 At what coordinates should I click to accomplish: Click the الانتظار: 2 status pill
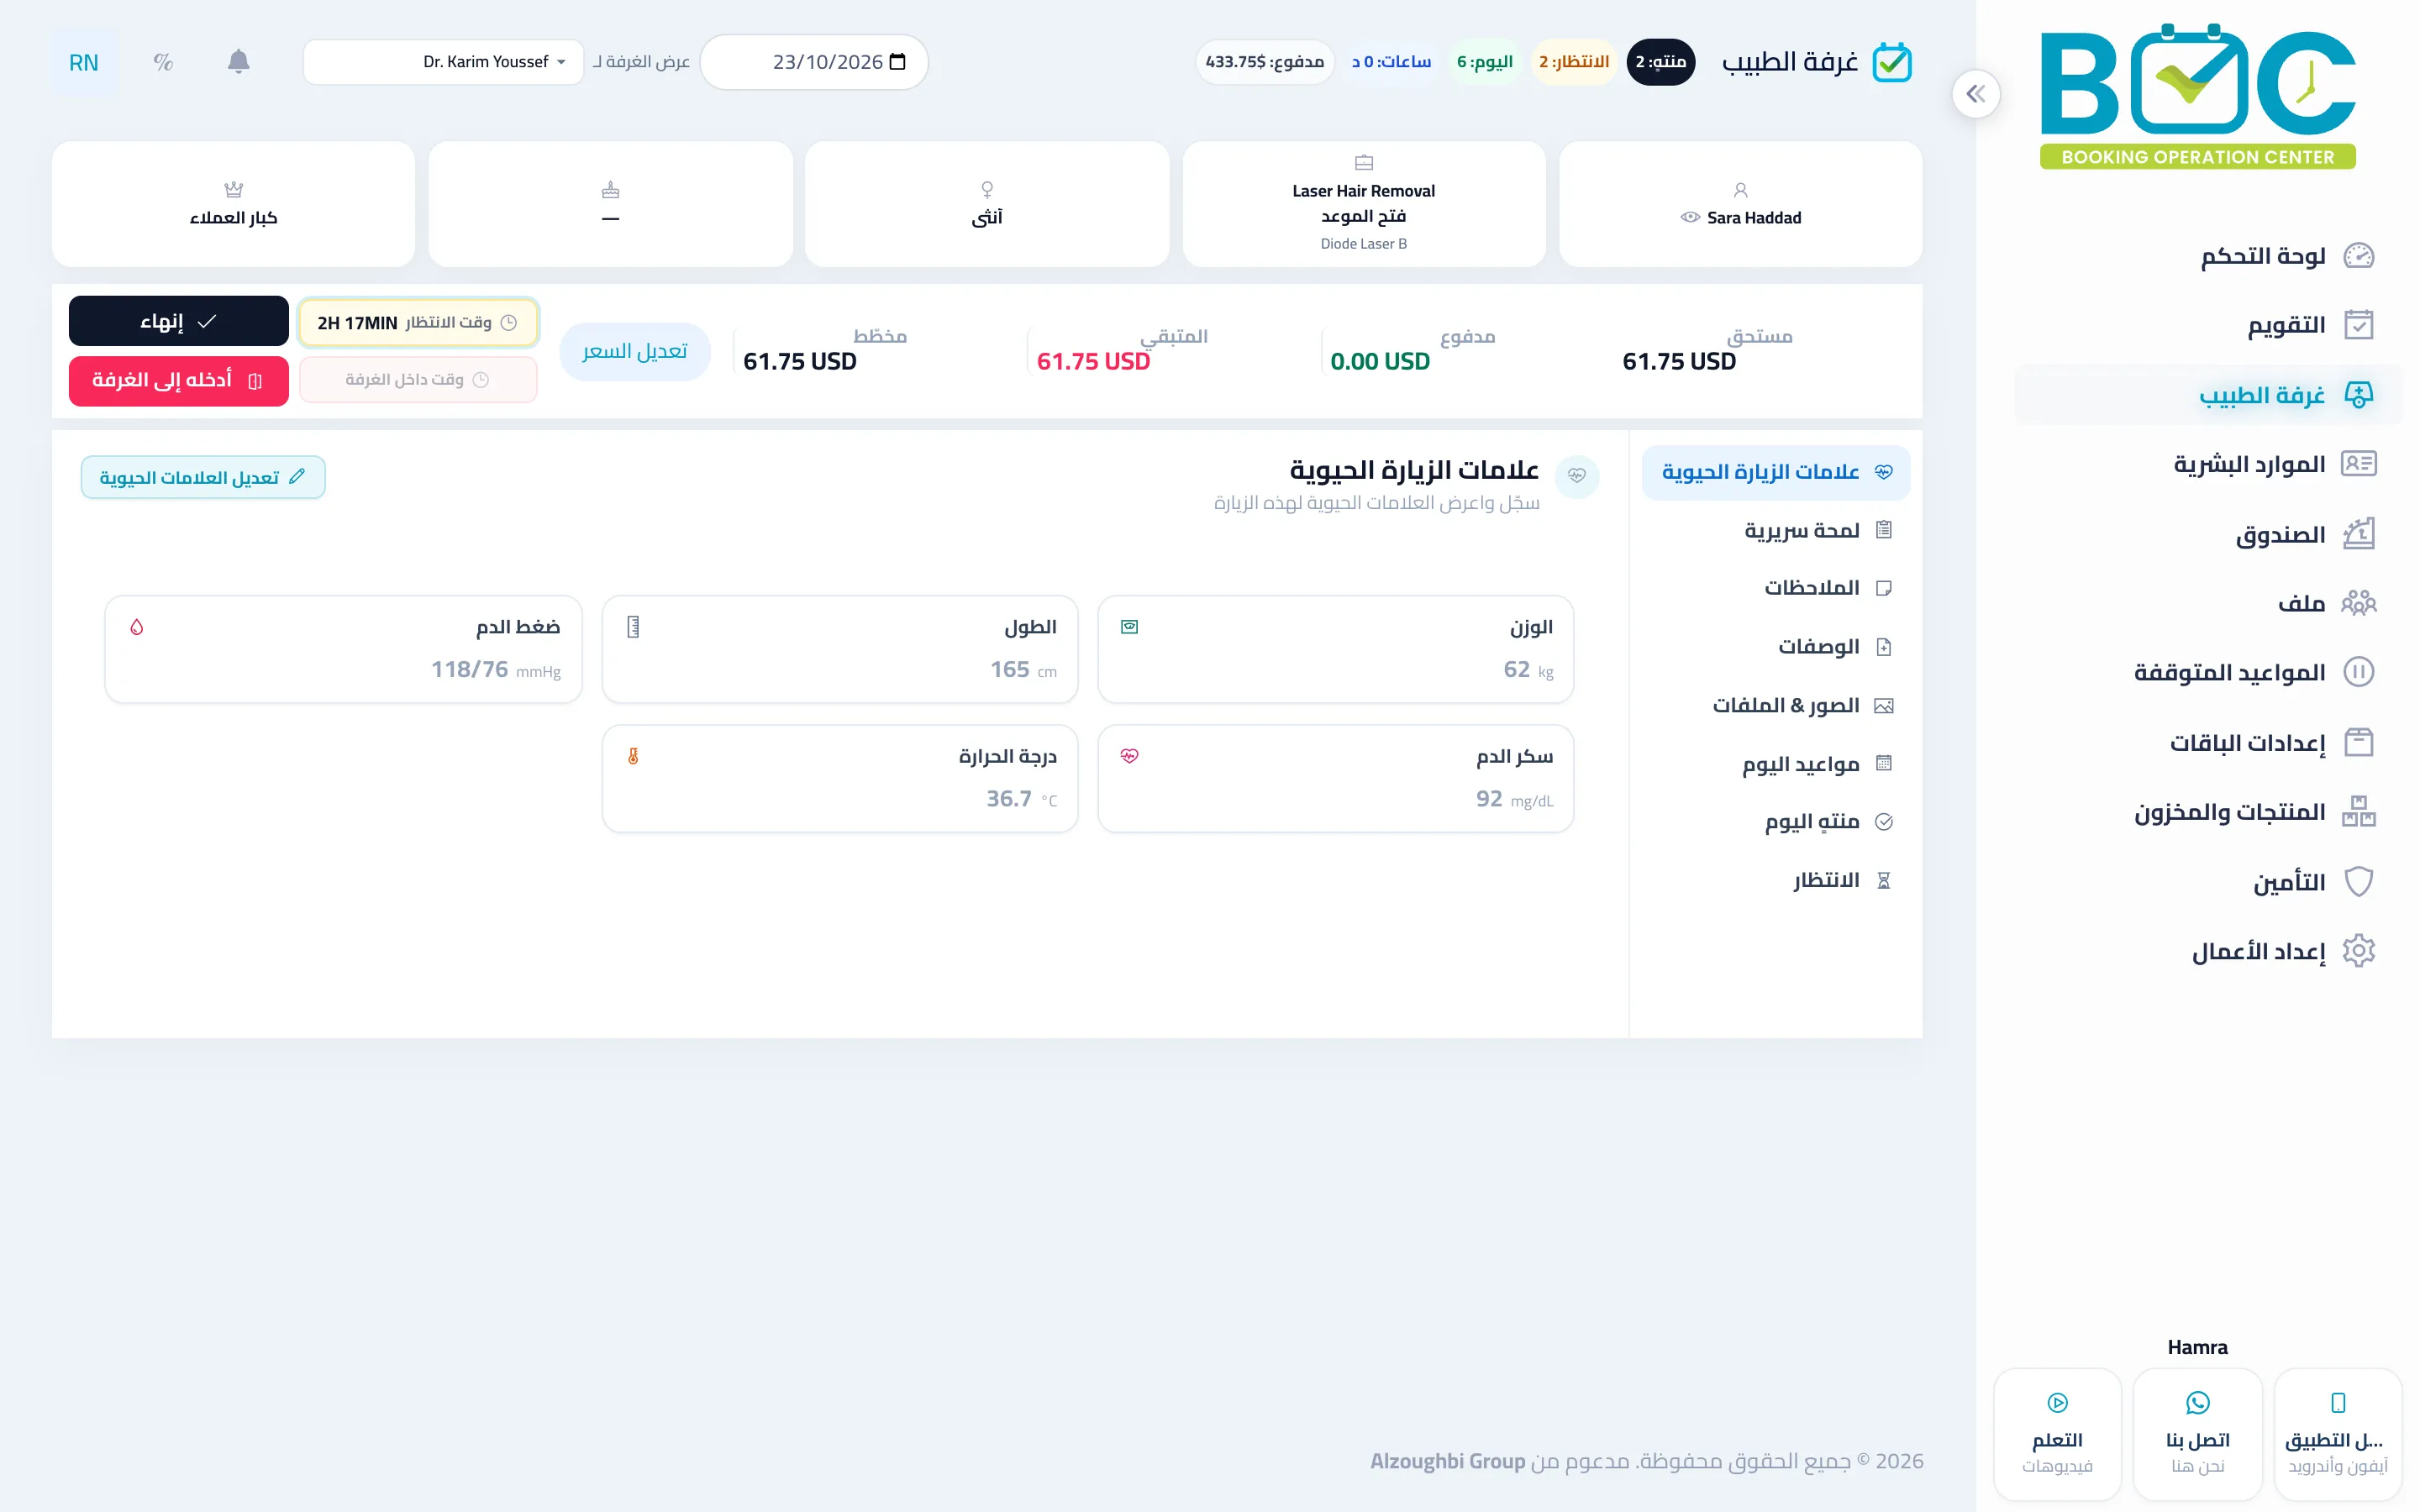1573,62
